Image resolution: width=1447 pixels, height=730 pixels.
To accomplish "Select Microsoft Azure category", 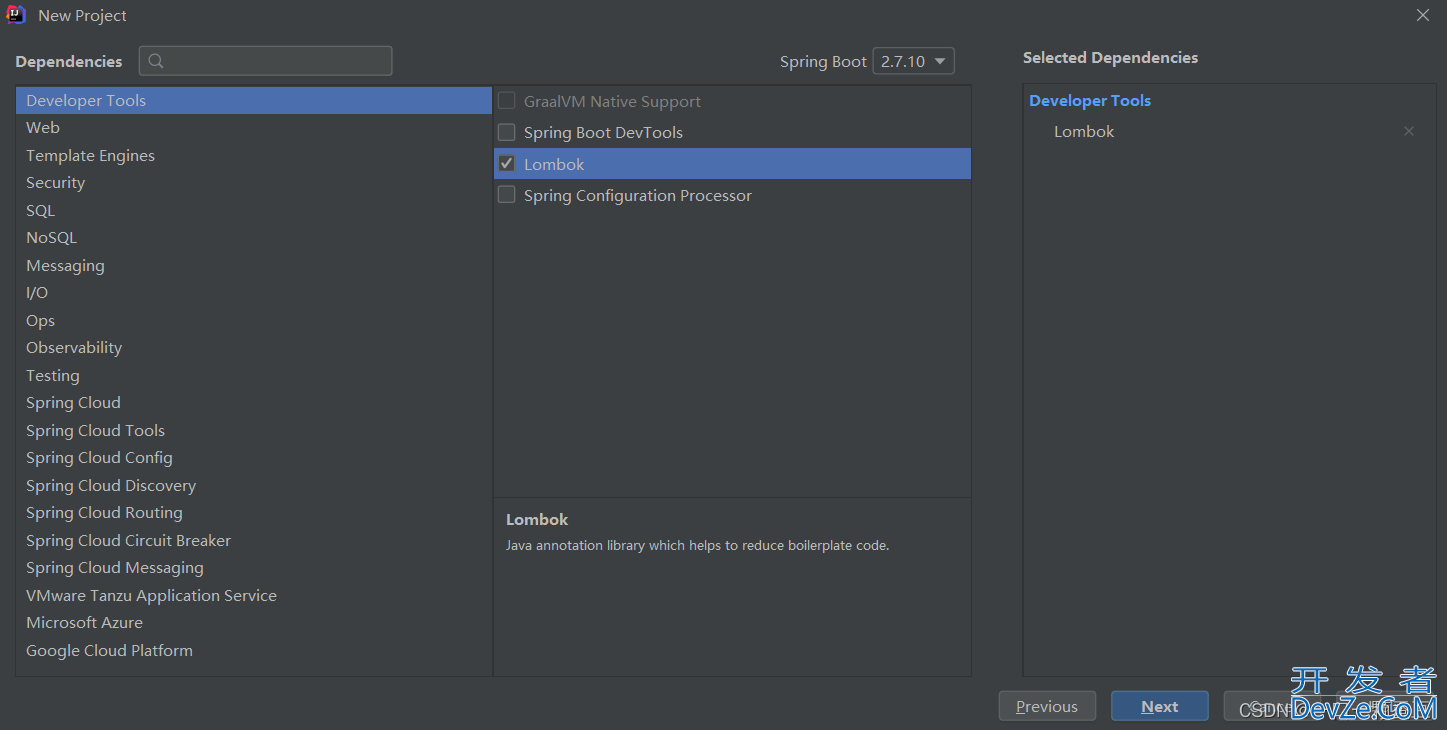I will [85, 623].
